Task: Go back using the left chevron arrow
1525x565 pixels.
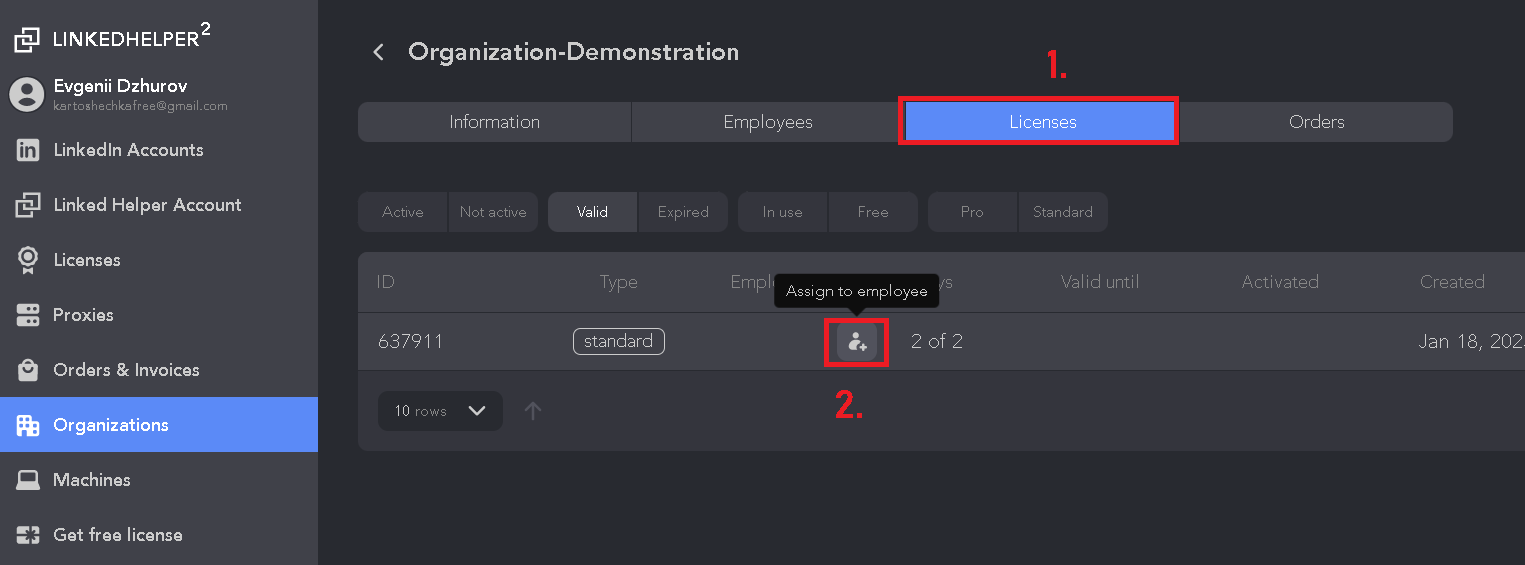Action: click(378, 52)
